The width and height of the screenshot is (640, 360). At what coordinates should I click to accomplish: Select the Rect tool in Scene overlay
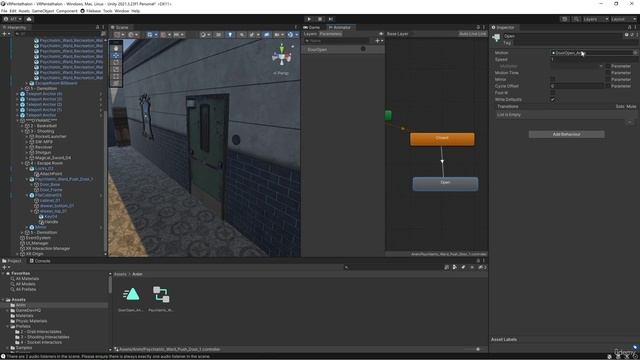point(116,76)
